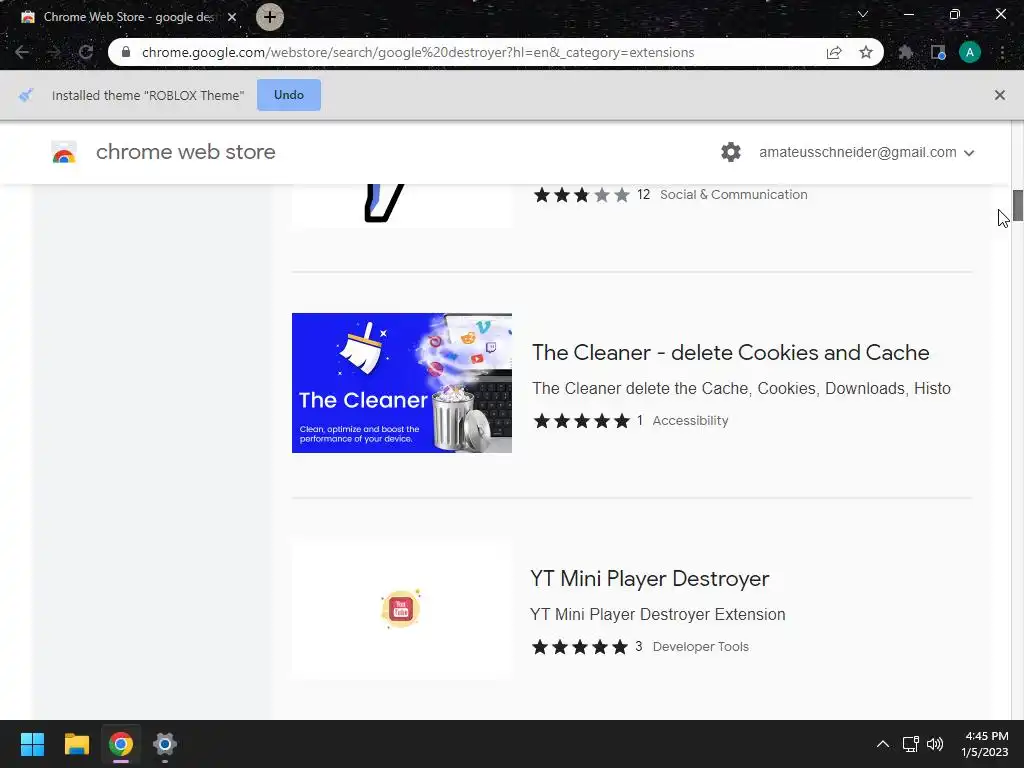This screenshot has height=768, width=1024.
Task: Open a new tab with the plus button
Action: tap(270, 17)
